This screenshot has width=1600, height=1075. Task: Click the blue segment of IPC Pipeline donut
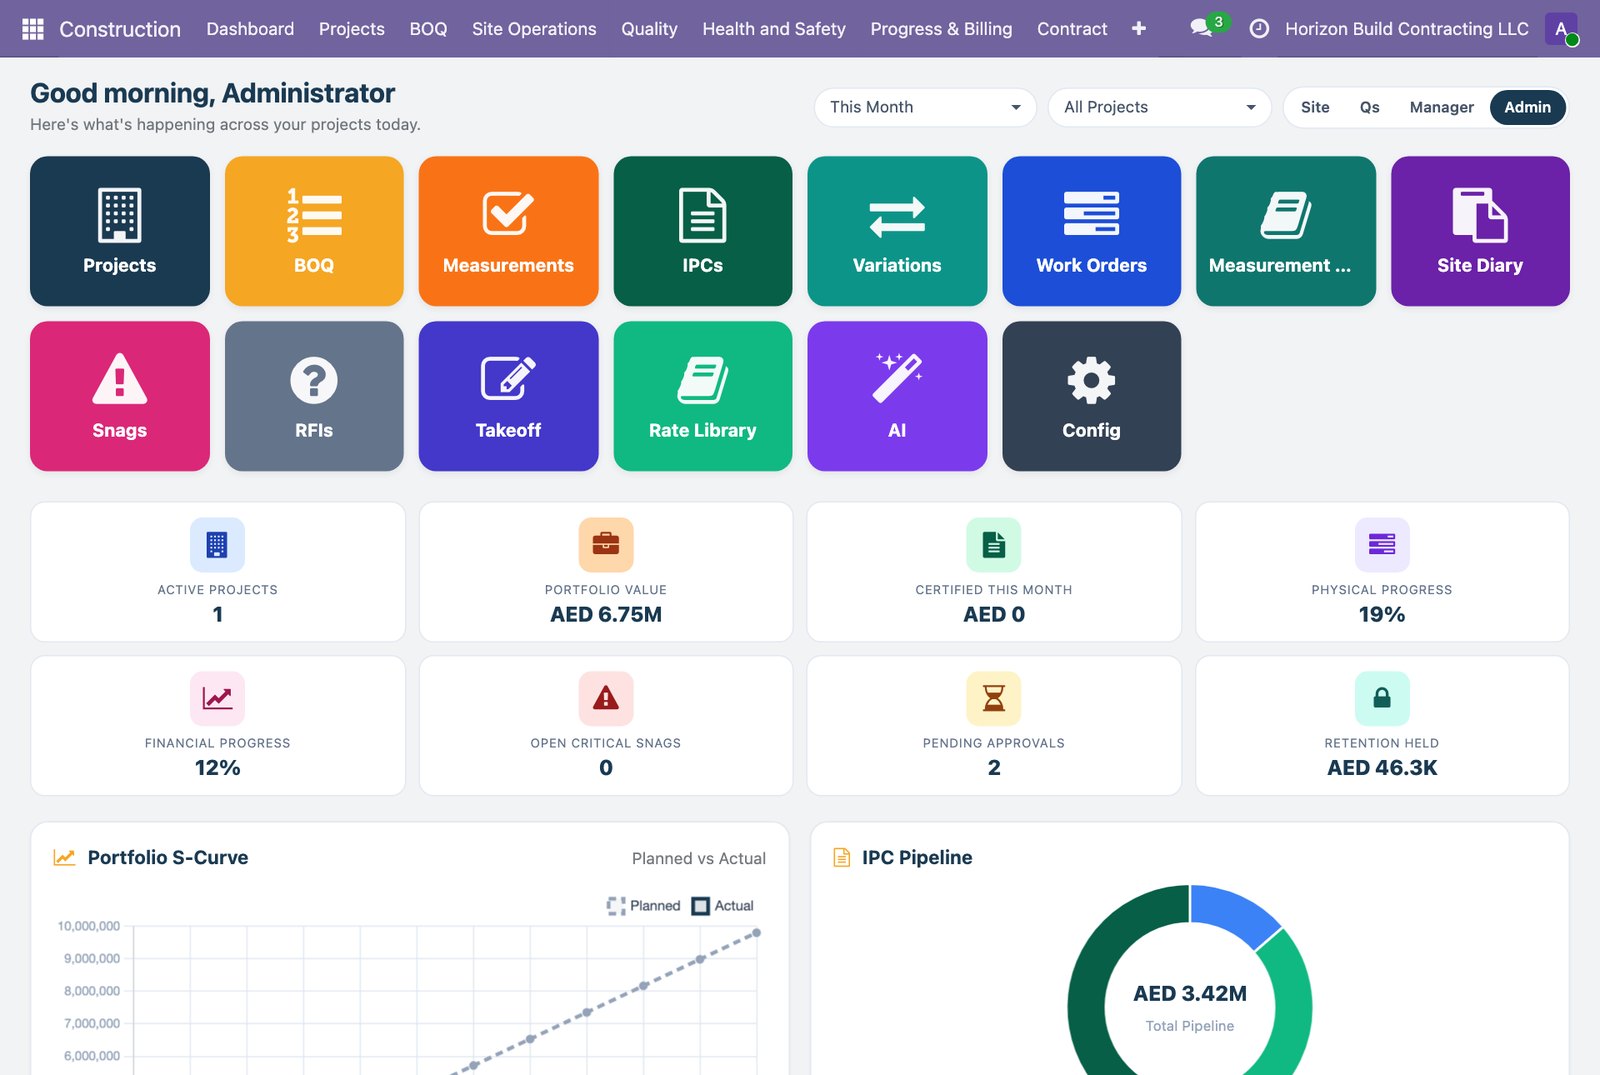pos(1230,914)
